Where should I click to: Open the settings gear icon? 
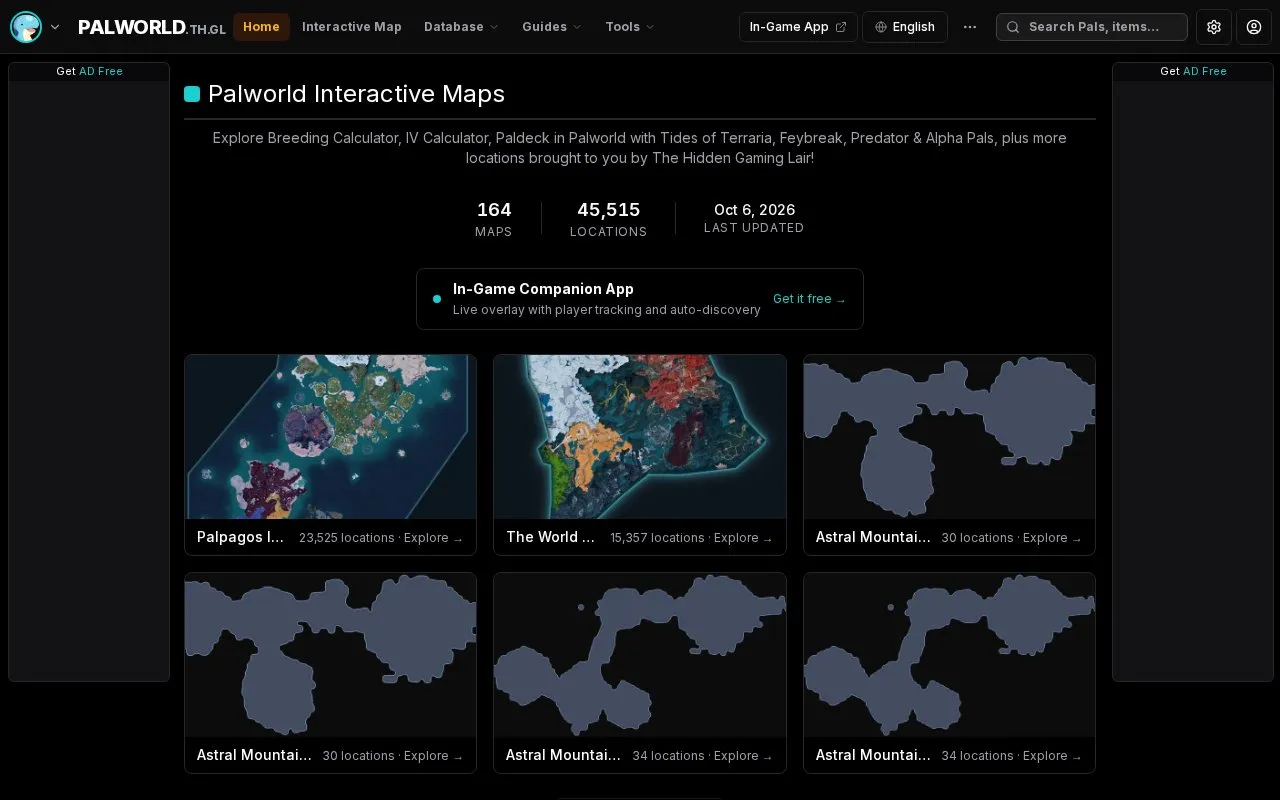(x=1214, y=27)
